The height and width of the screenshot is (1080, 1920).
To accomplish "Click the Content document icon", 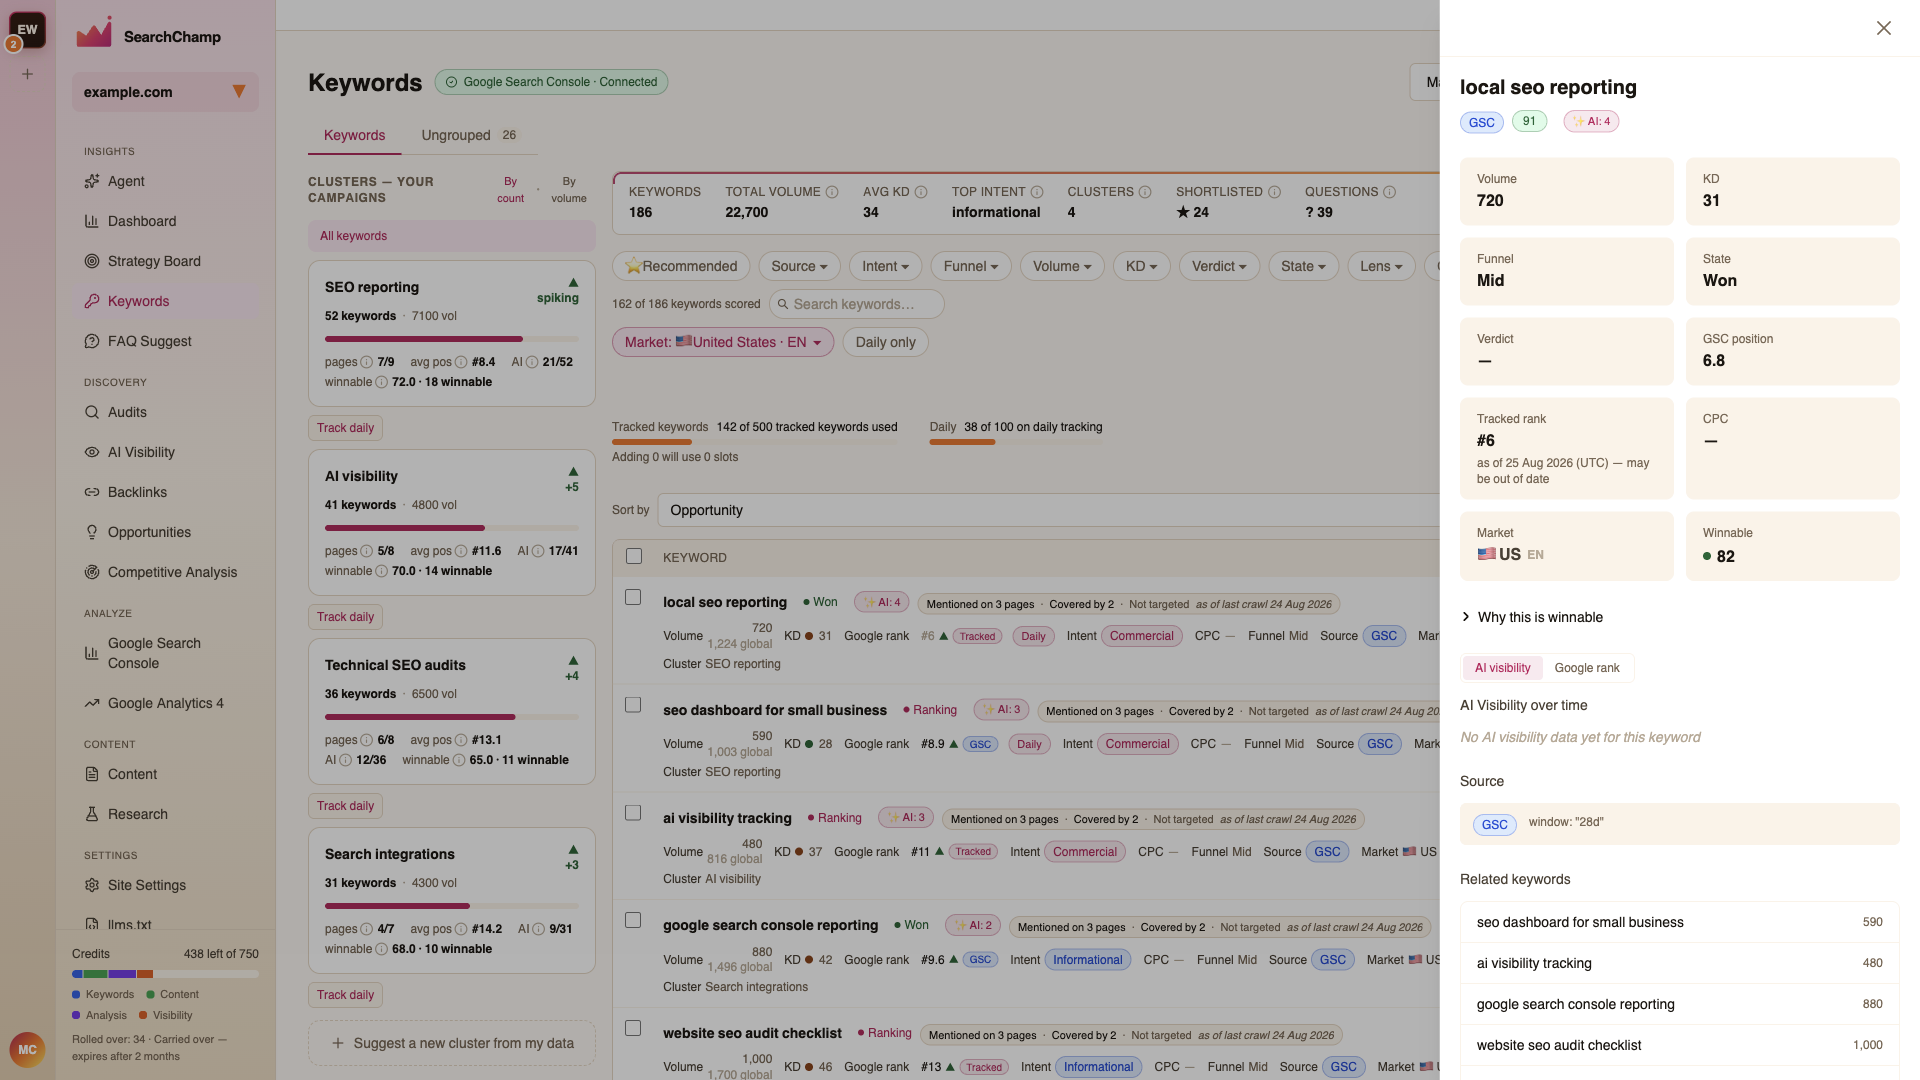I will (x=92, y=774).
